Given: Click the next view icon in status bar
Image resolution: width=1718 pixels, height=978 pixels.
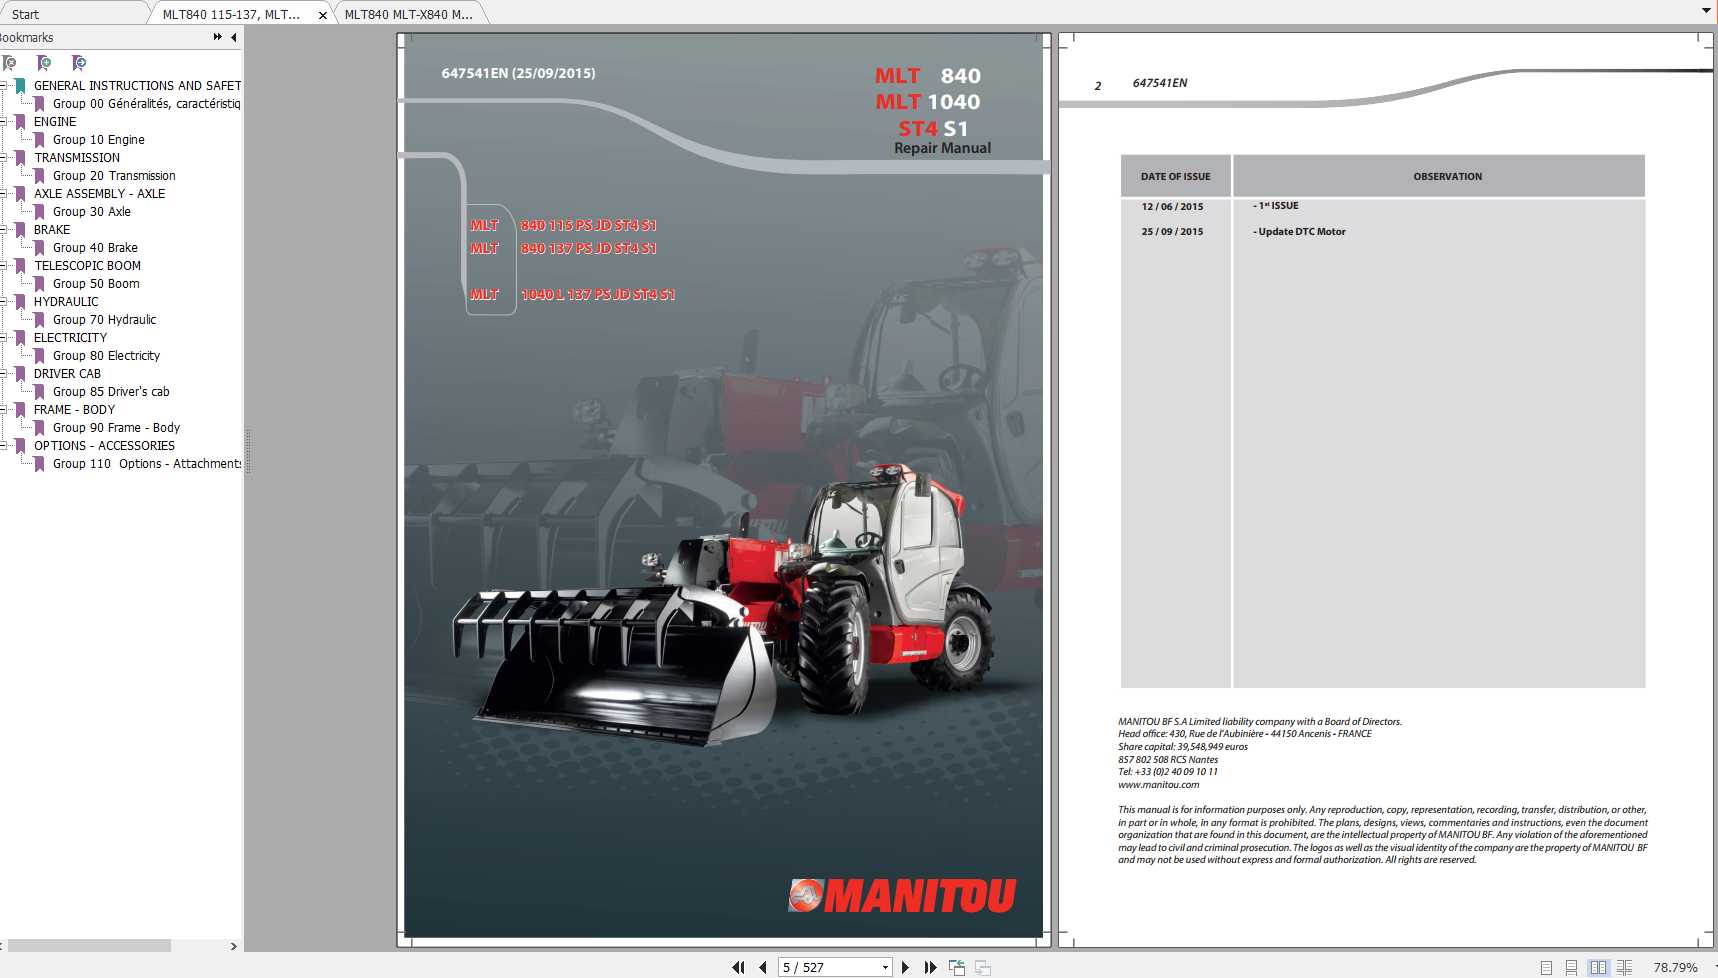Looking at the screenshot, I should [x=983, y=967].
